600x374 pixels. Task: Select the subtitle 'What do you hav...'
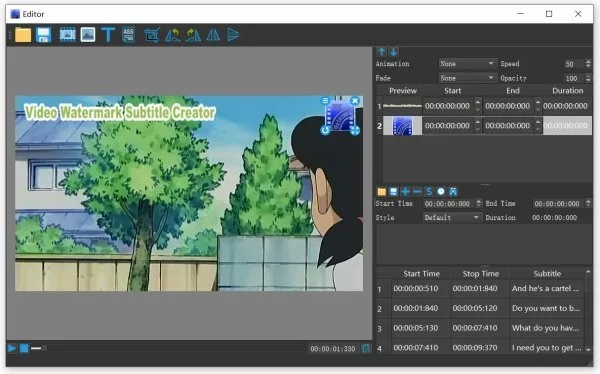[546, 328]
